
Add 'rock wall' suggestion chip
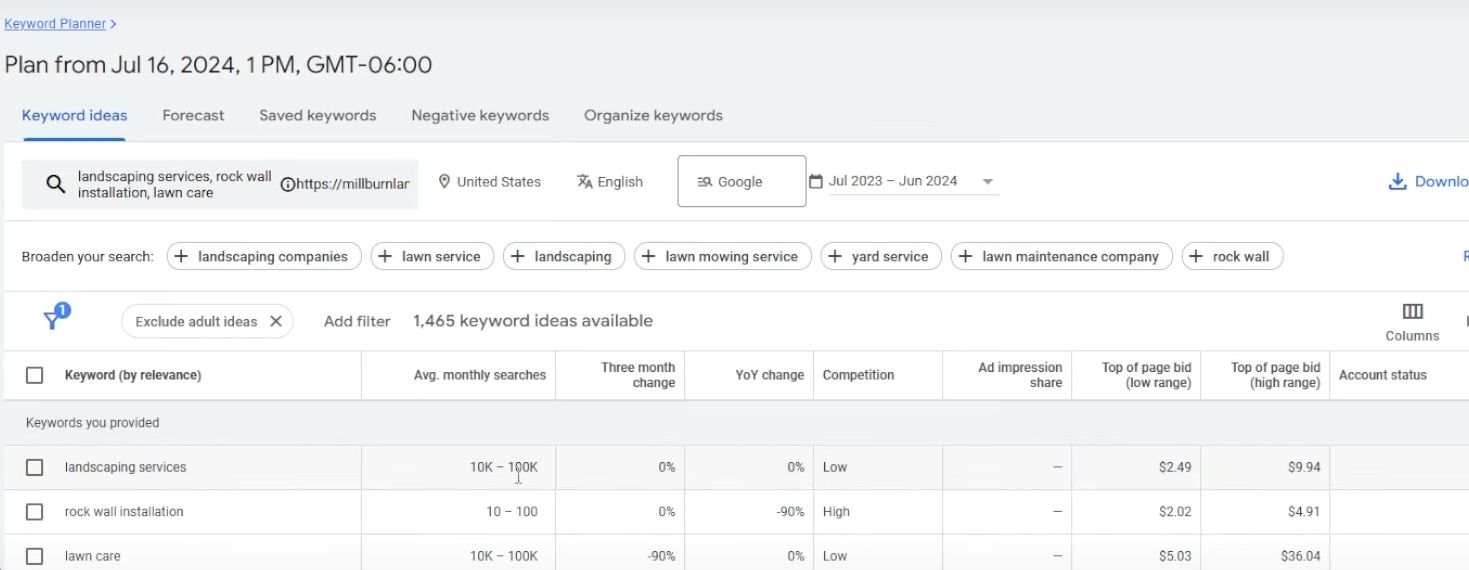tap(1232, 256)
